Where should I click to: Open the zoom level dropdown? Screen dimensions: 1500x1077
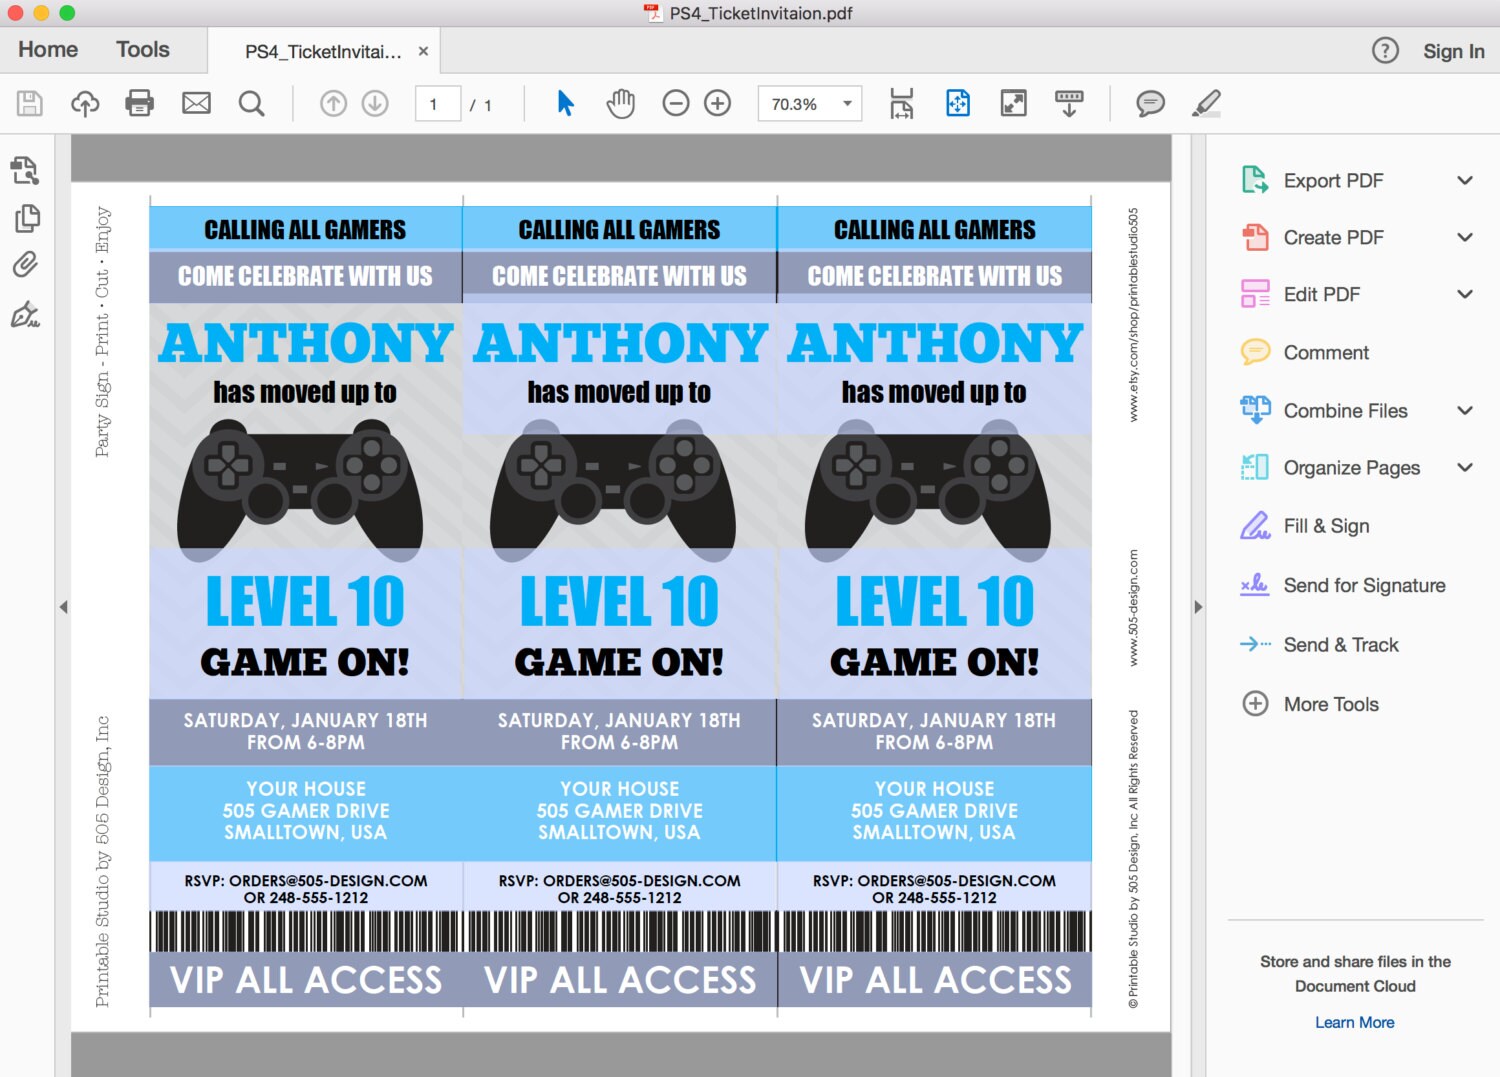[x=845, y=103]
